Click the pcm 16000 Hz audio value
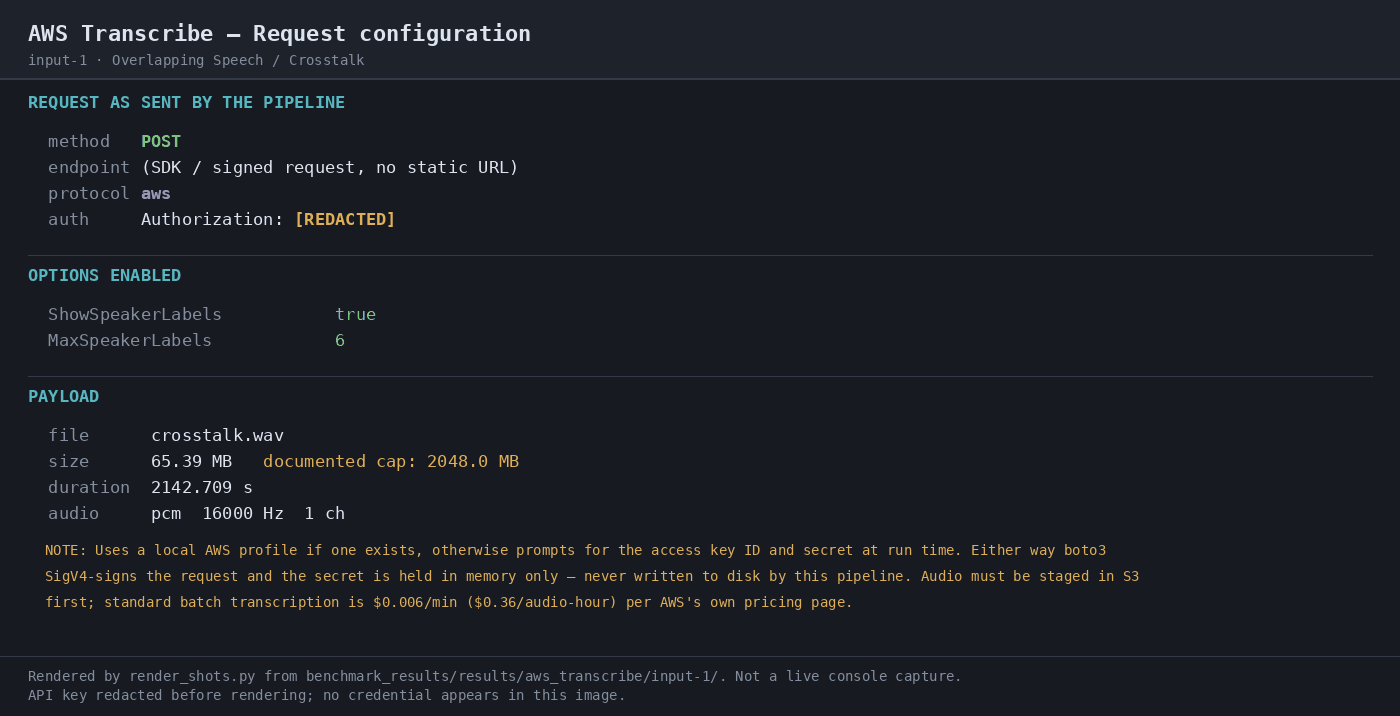This screenshot has width=1400, height=716. coord(248,514)
